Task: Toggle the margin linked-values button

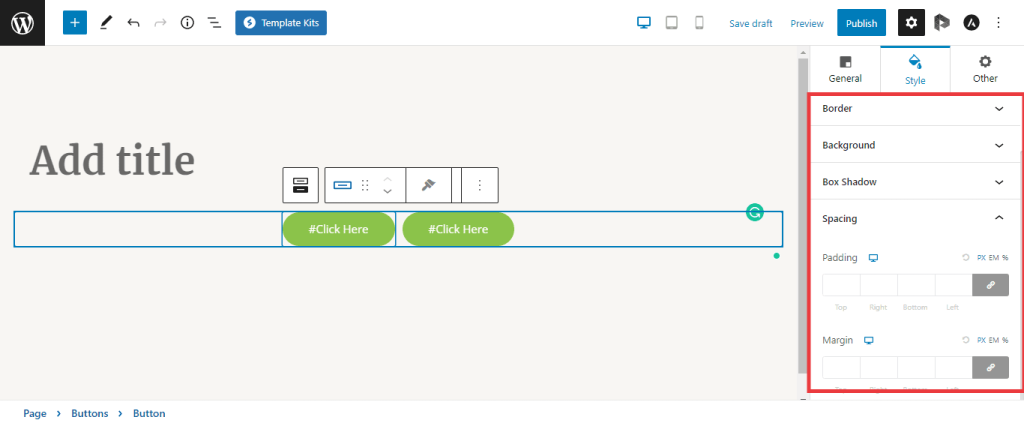Action: click(990, 368)
